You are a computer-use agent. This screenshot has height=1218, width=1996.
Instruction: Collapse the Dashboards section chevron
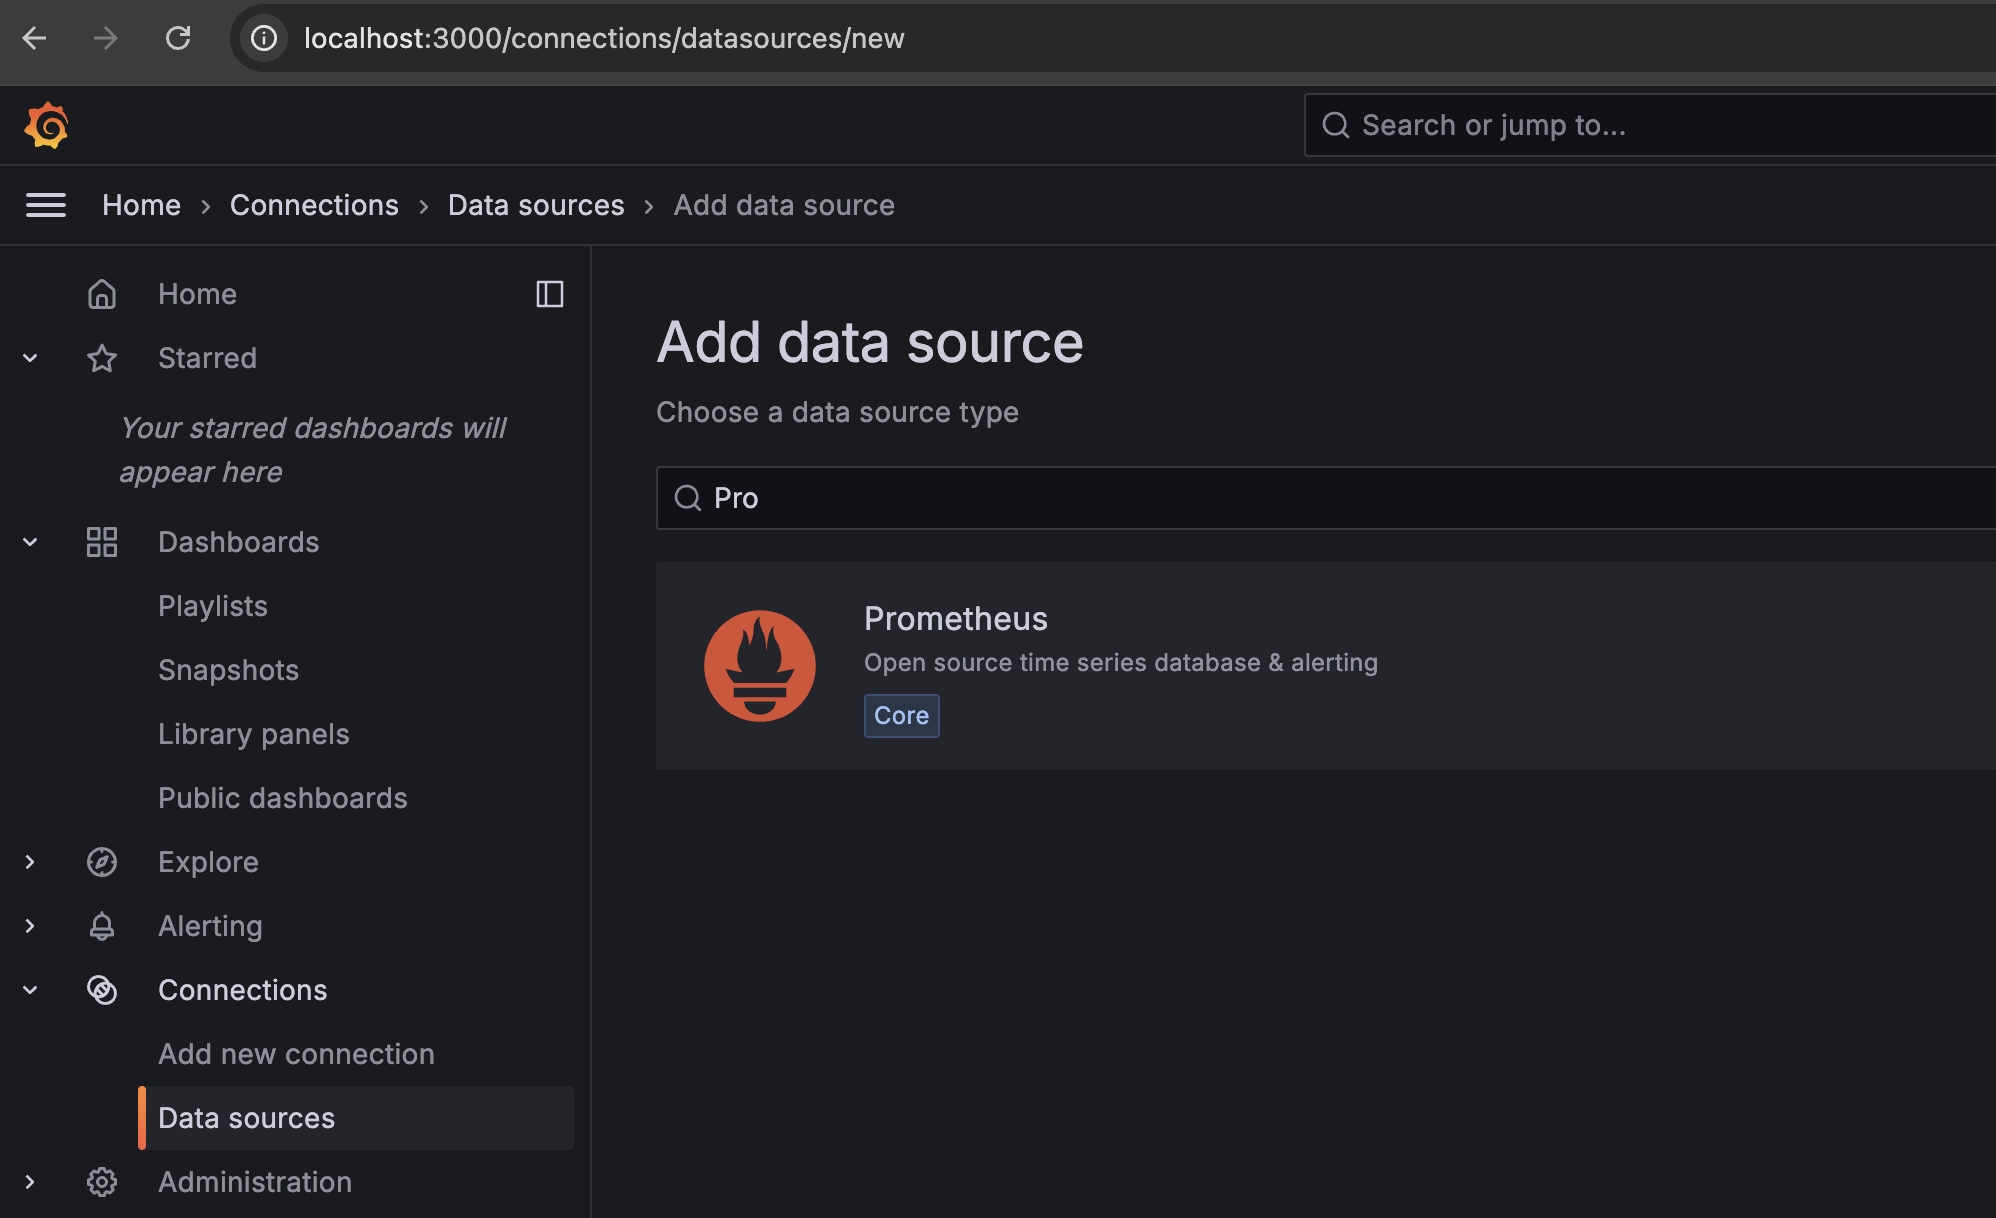(x=30, y=542)
